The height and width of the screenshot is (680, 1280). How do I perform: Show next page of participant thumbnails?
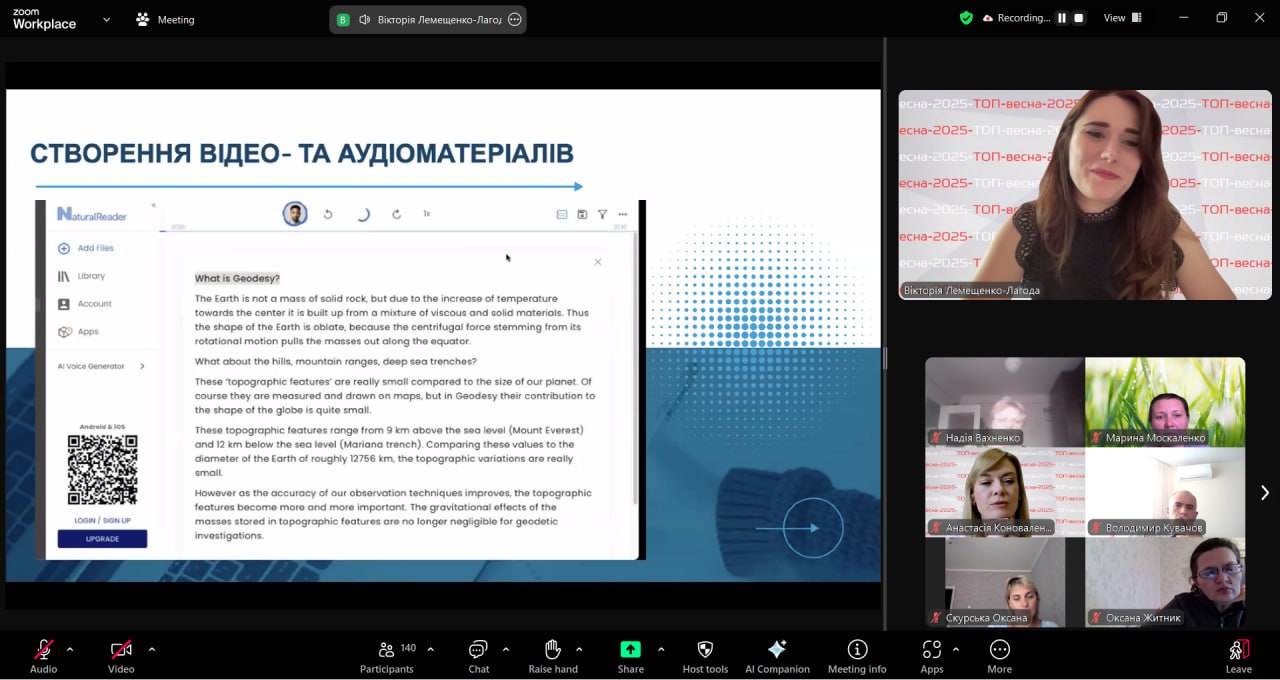coord(1264,492)
